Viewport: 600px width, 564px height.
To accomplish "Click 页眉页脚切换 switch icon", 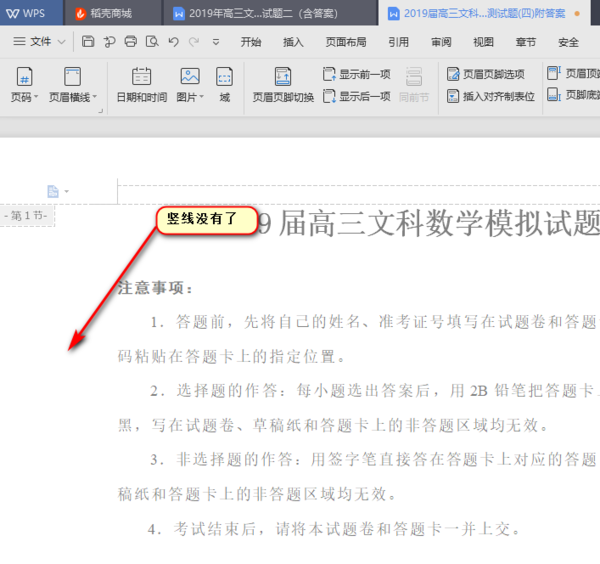I will [283, 77].
